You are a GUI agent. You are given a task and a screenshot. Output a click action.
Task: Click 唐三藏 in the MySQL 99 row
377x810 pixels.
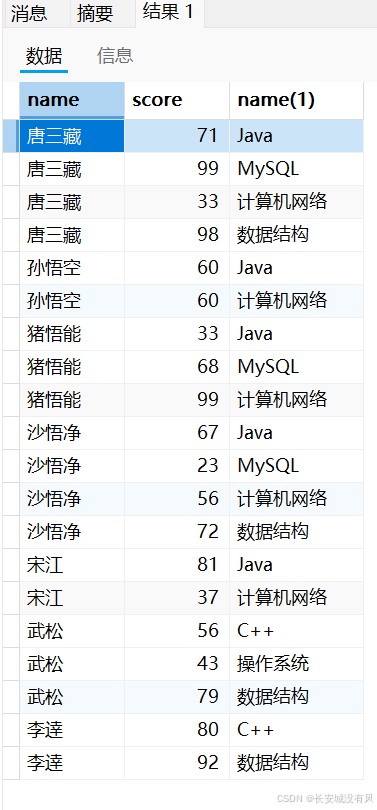click(x=72, y=169)
